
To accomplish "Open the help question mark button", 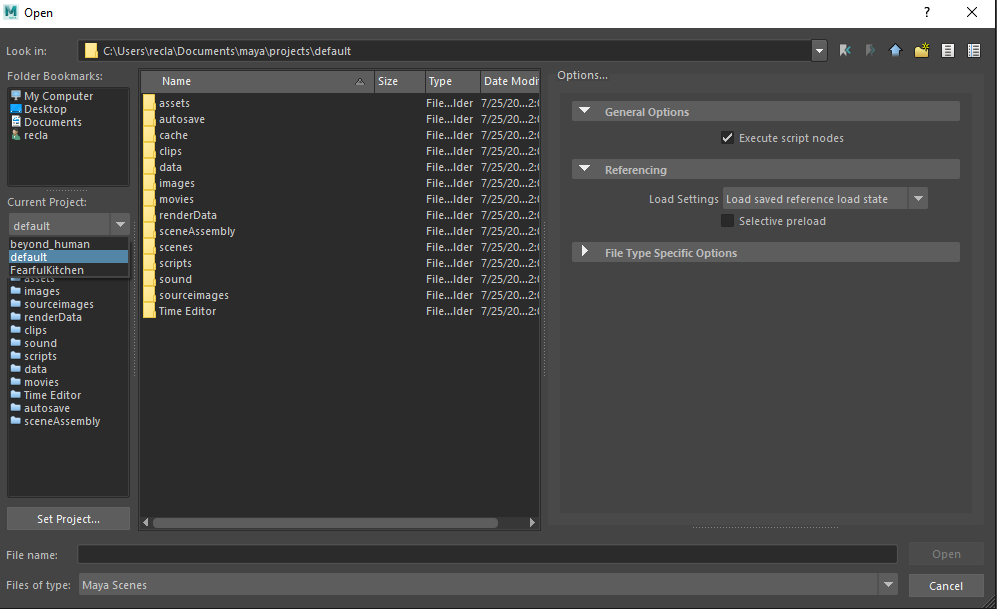I will coord(927,12).
